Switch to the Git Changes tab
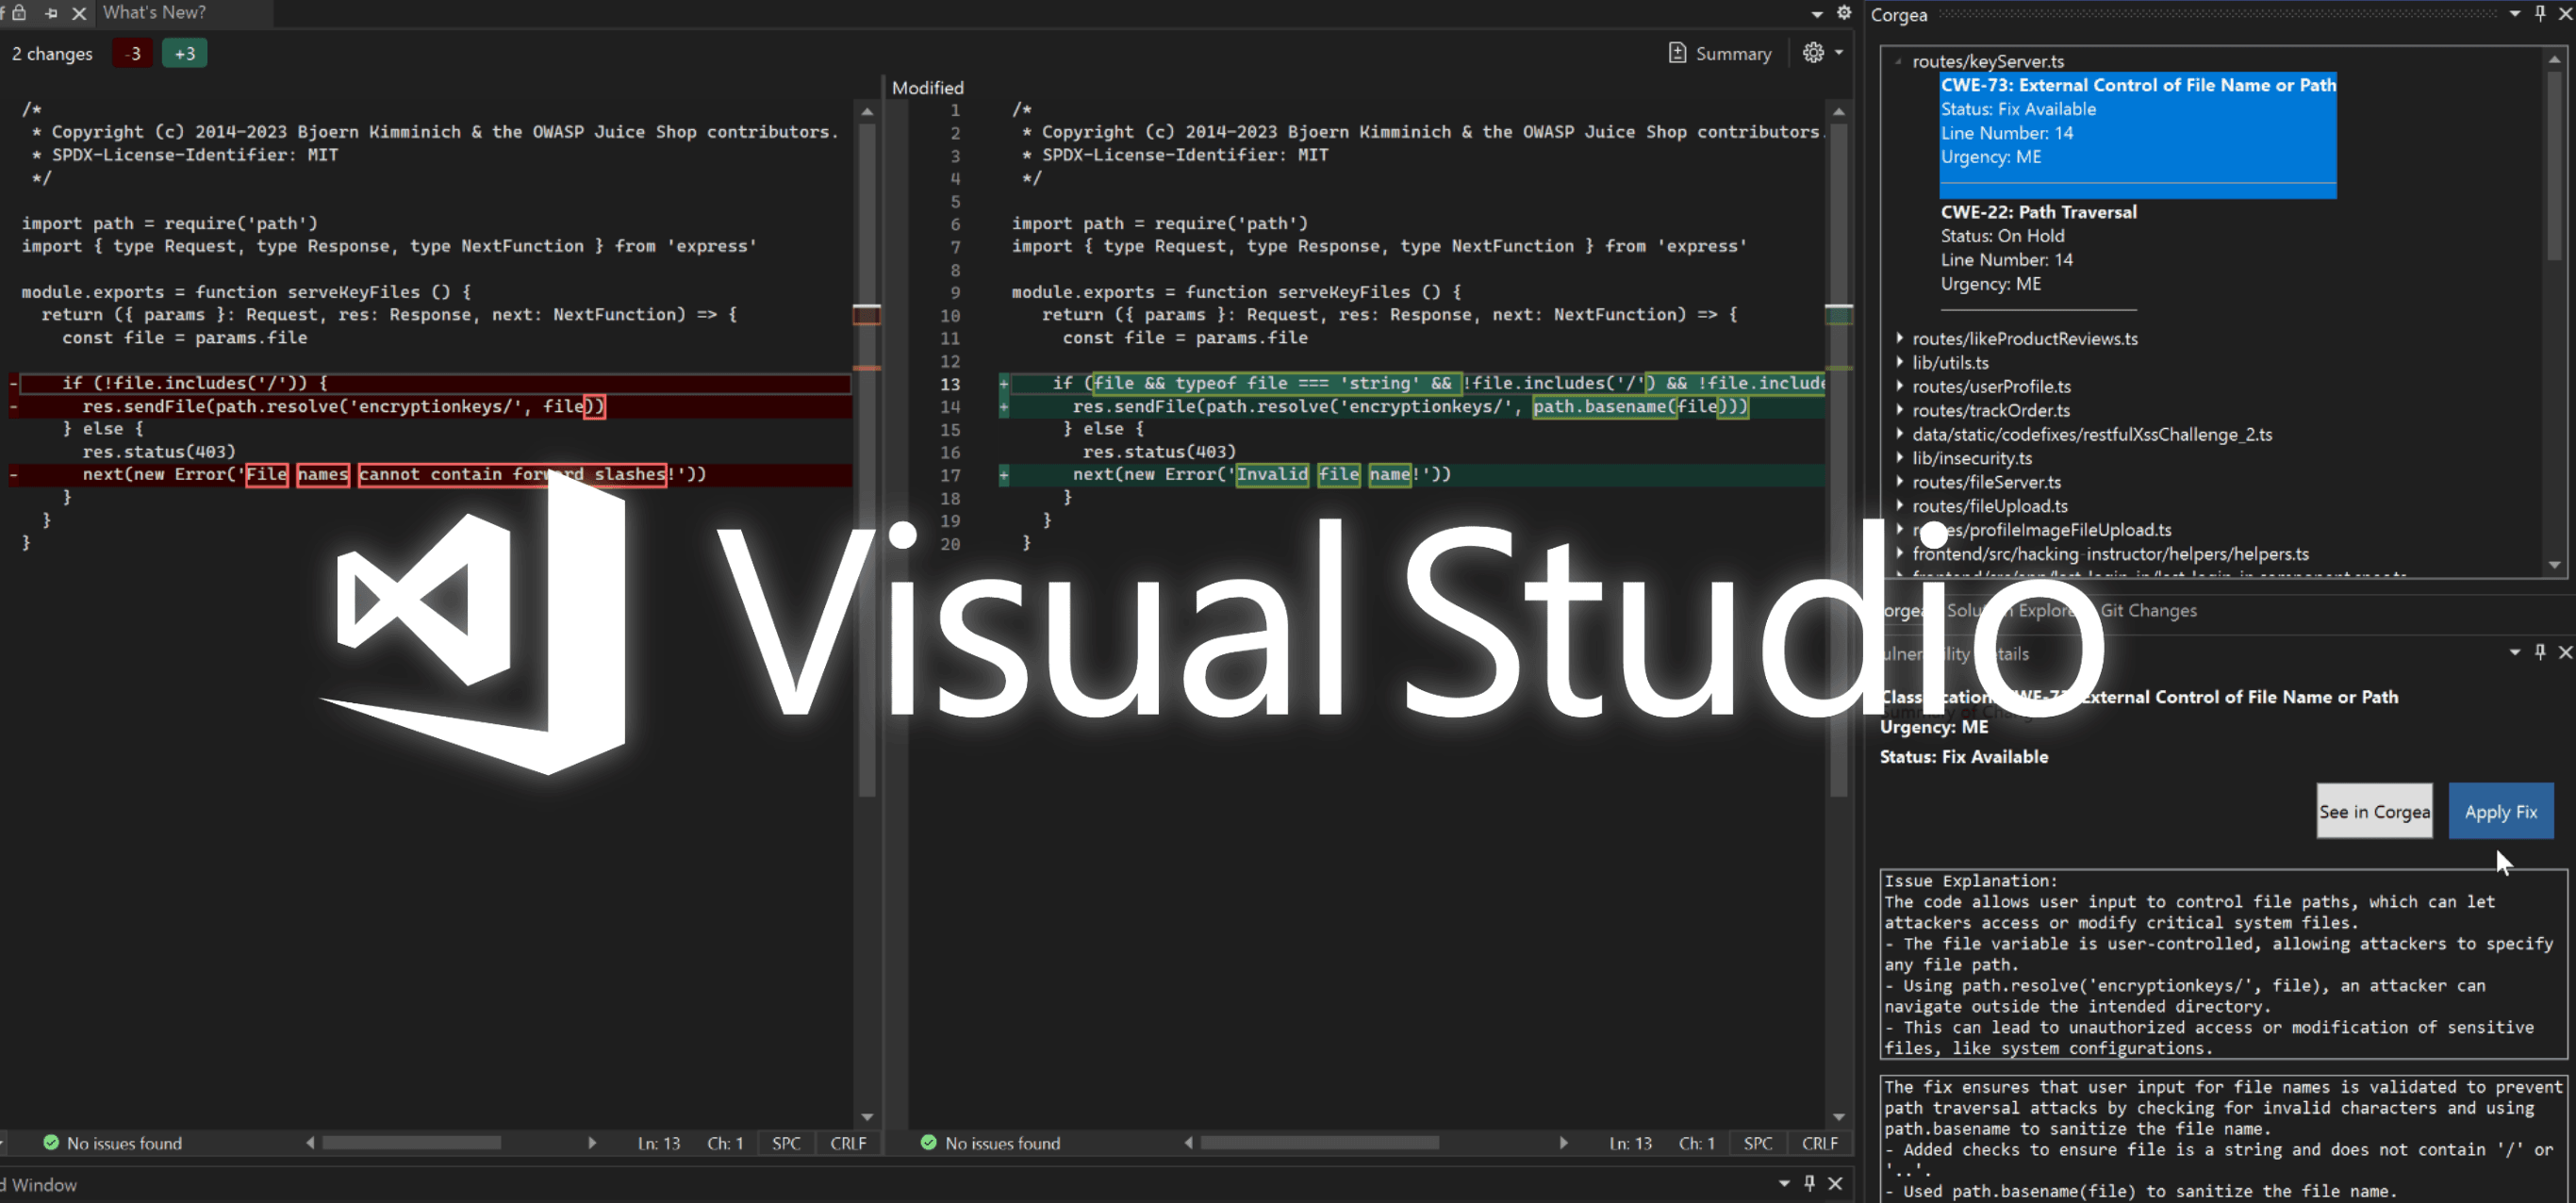This screenshot has width=2576, height=1203. coord(2148,610)
